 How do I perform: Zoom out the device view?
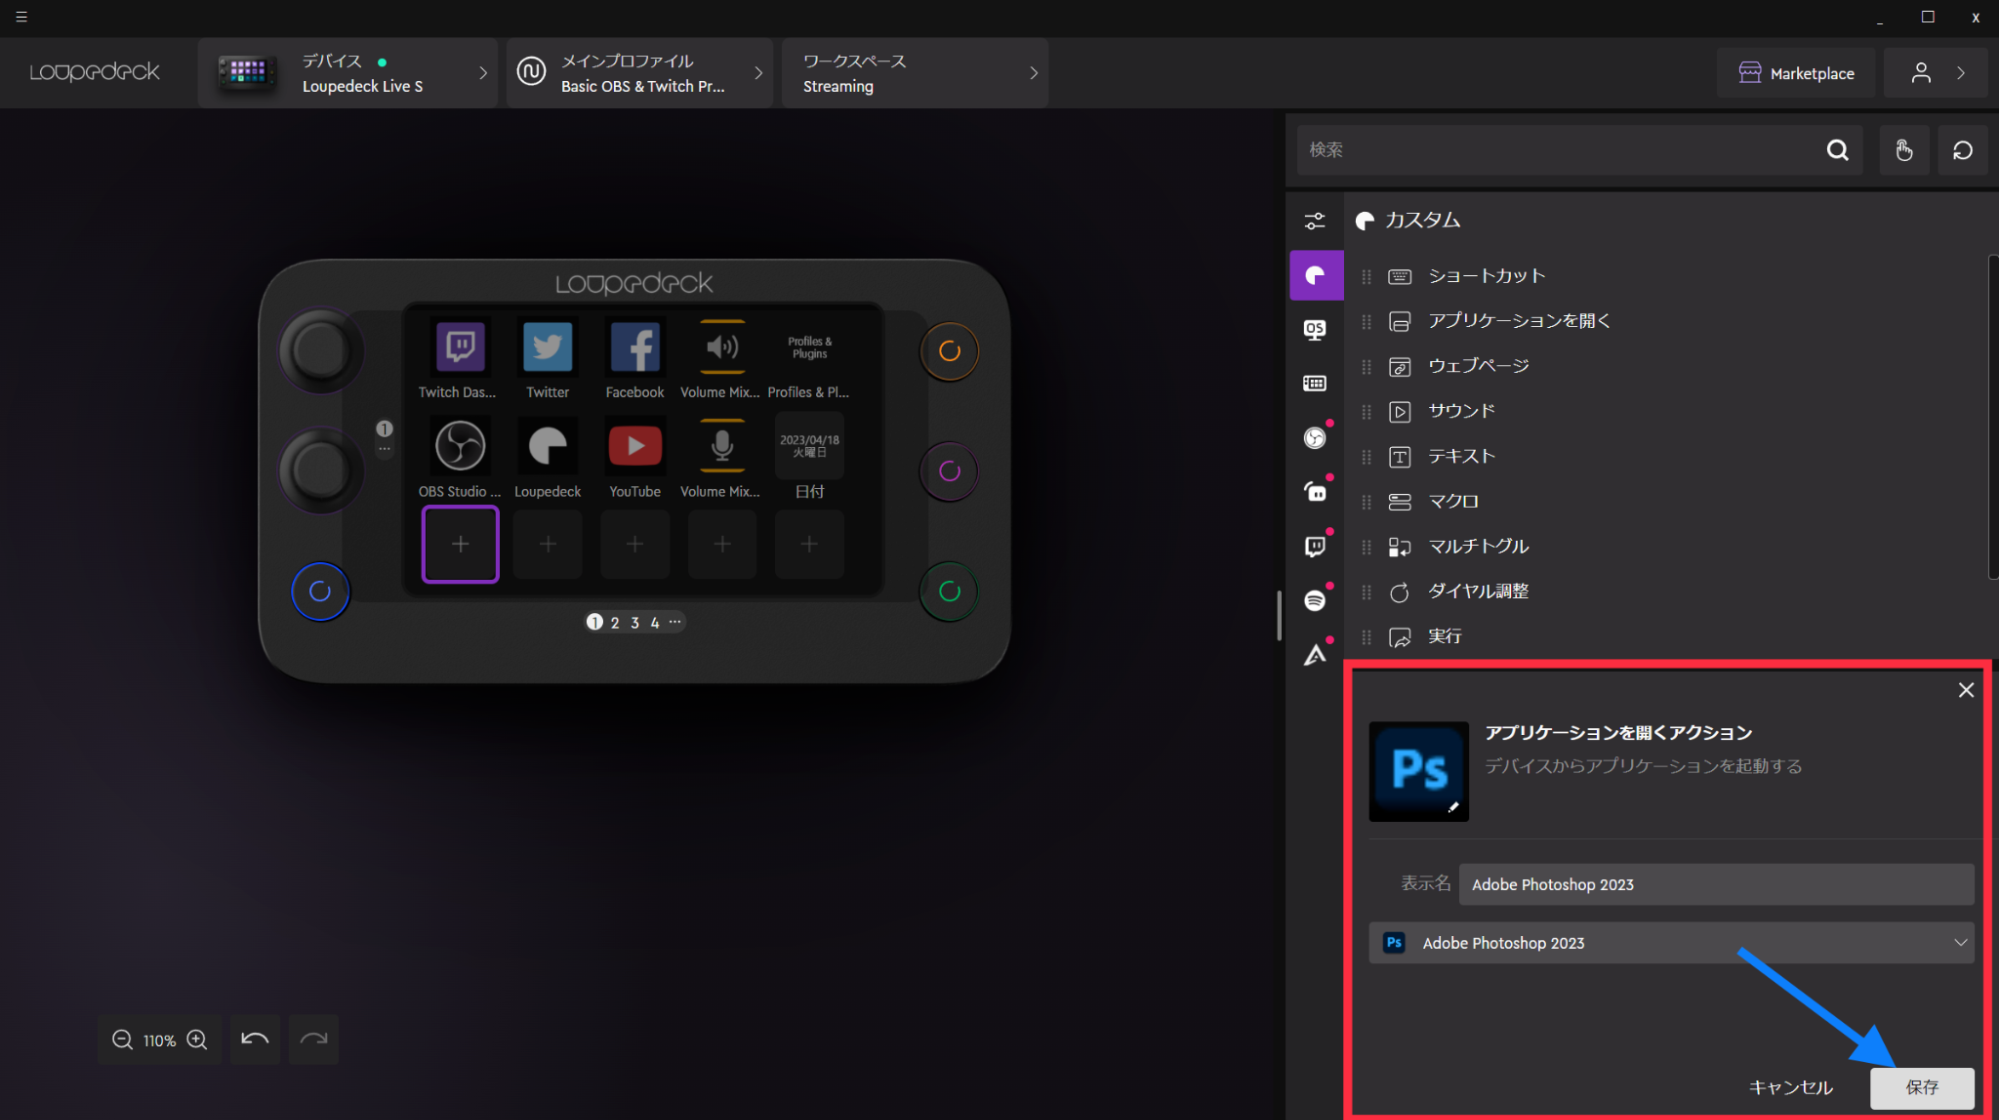click(122, 1040)
